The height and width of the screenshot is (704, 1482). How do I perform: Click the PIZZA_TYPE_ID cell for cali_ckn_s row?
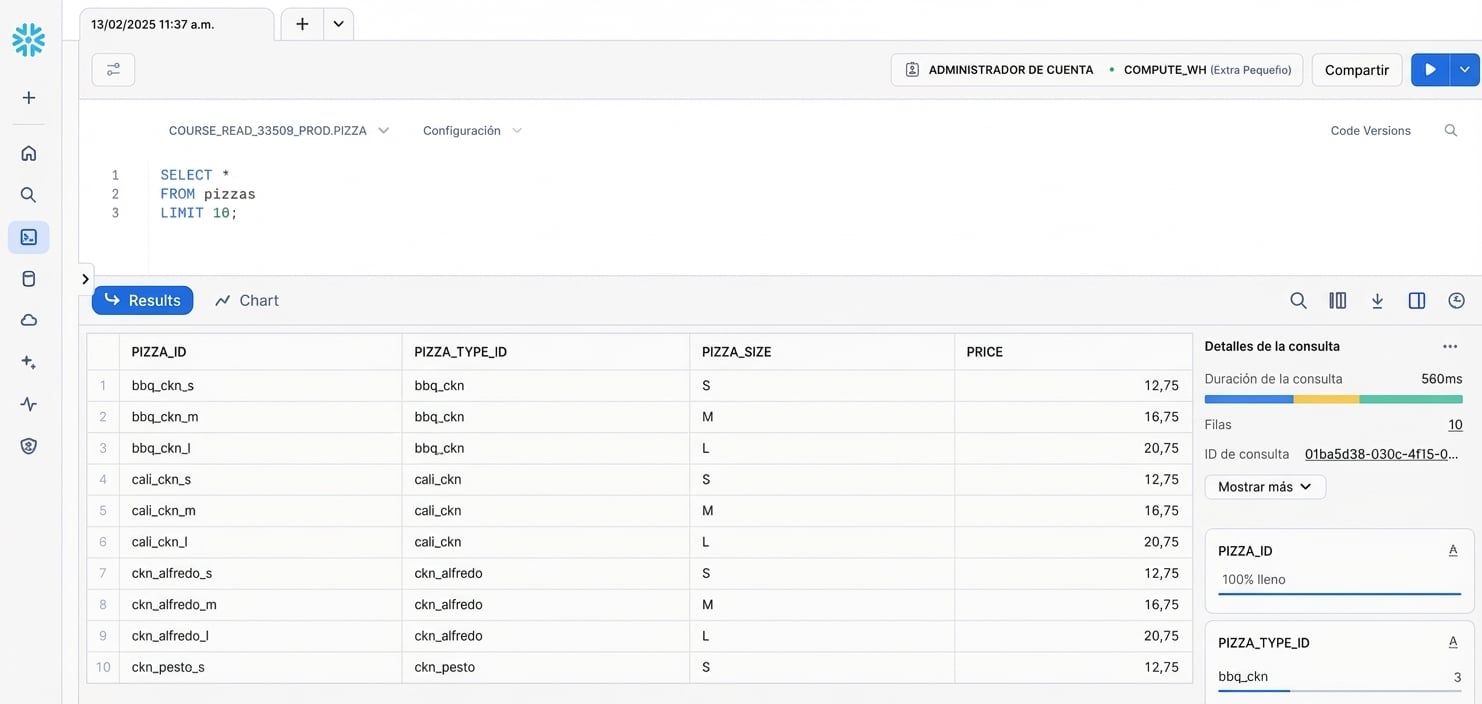point(546,479)
